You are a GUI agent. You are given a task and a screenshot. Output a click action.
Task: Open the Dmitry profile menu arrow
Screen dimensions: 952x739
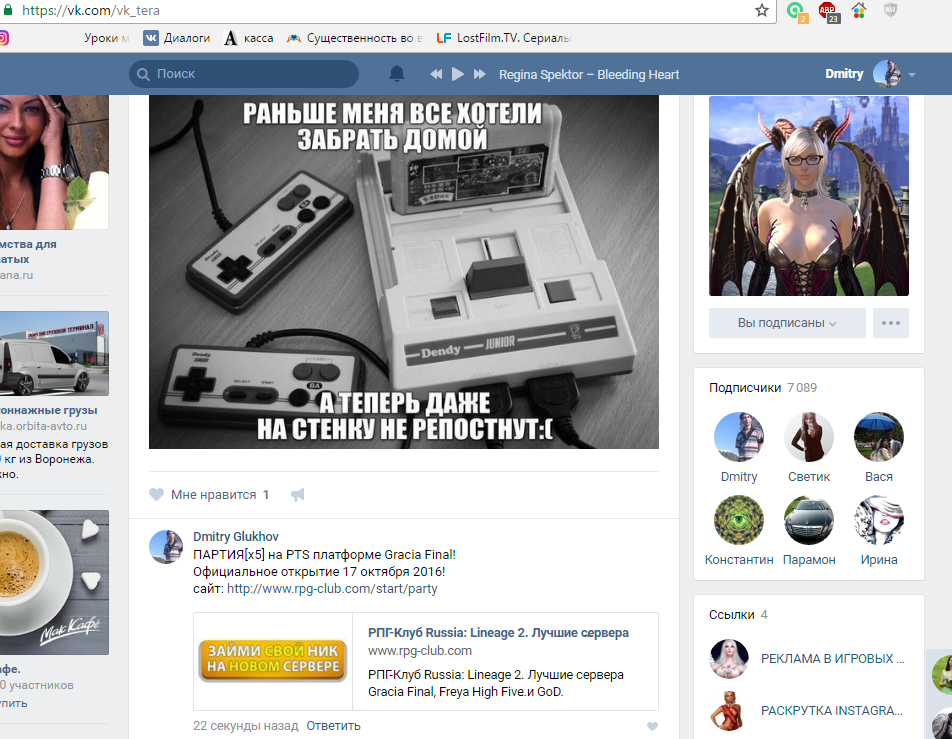tap(911, 75)
